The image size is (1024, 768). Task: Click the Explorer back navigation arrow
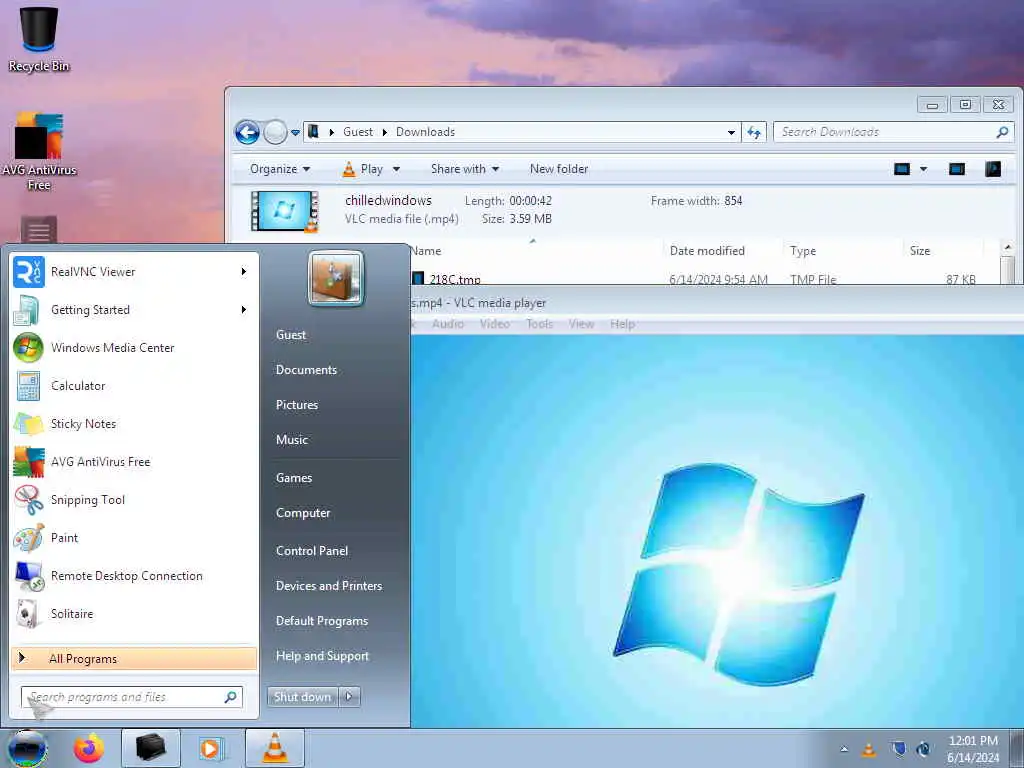point(247,133)
